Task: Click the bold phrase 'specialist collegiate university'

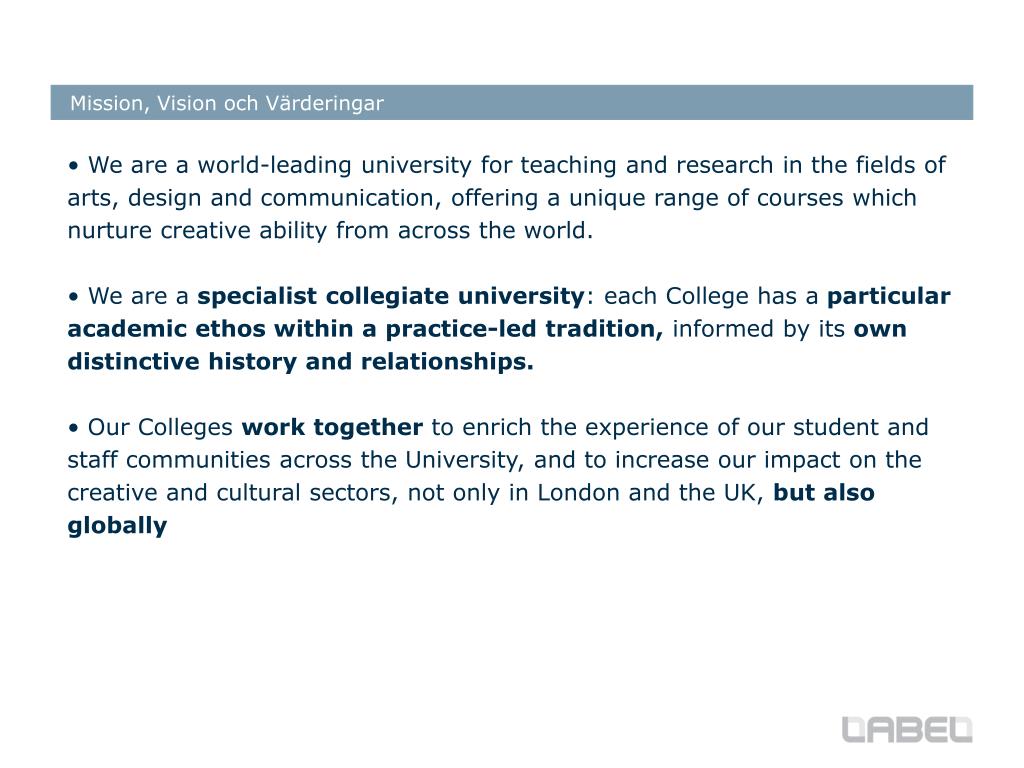Action: click(x=391, y=296)
